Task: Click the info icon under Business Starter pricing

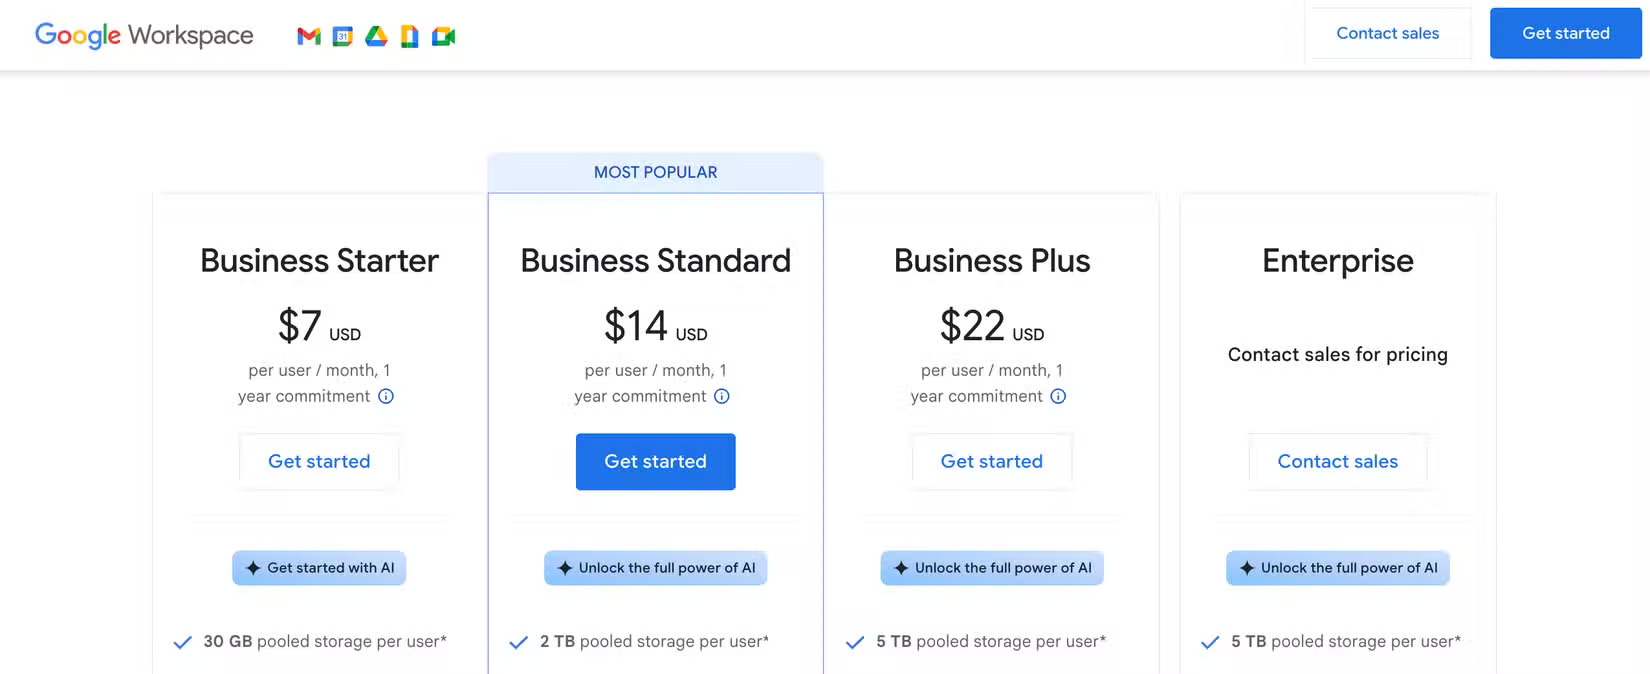Action: tap(387, 396)
